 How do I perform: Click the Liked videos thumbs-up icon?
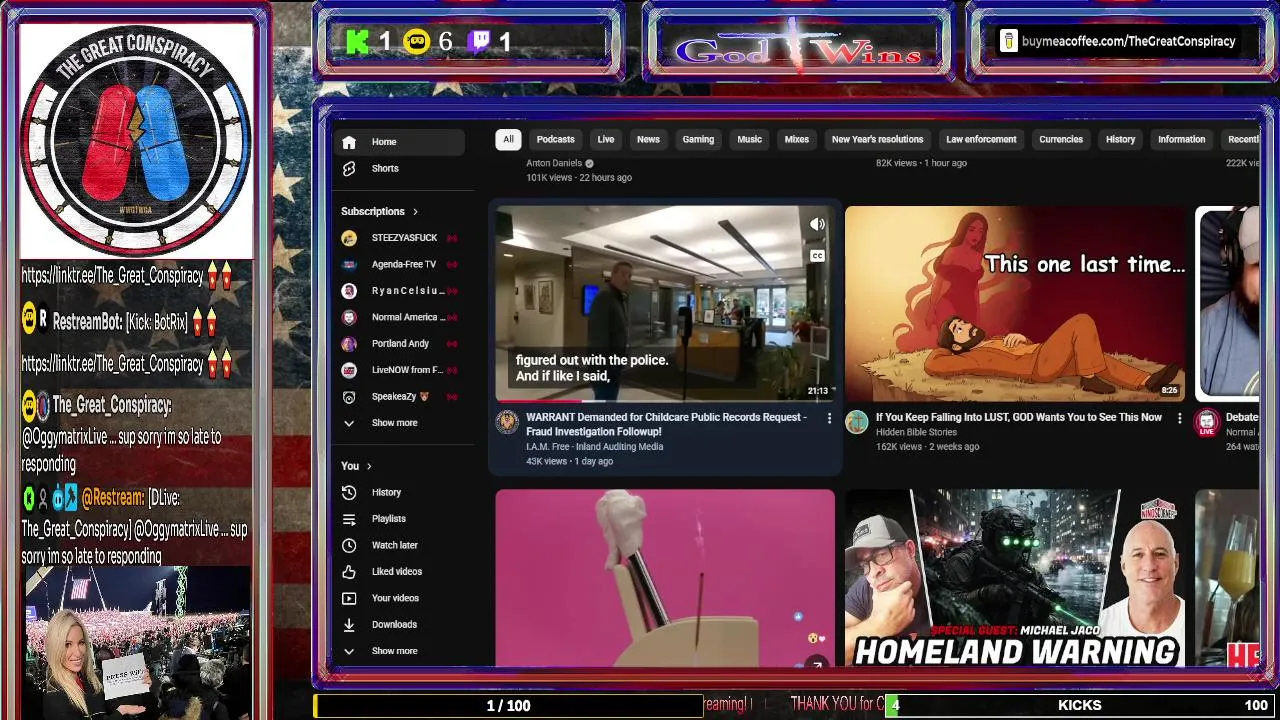[x=349, y=572]
